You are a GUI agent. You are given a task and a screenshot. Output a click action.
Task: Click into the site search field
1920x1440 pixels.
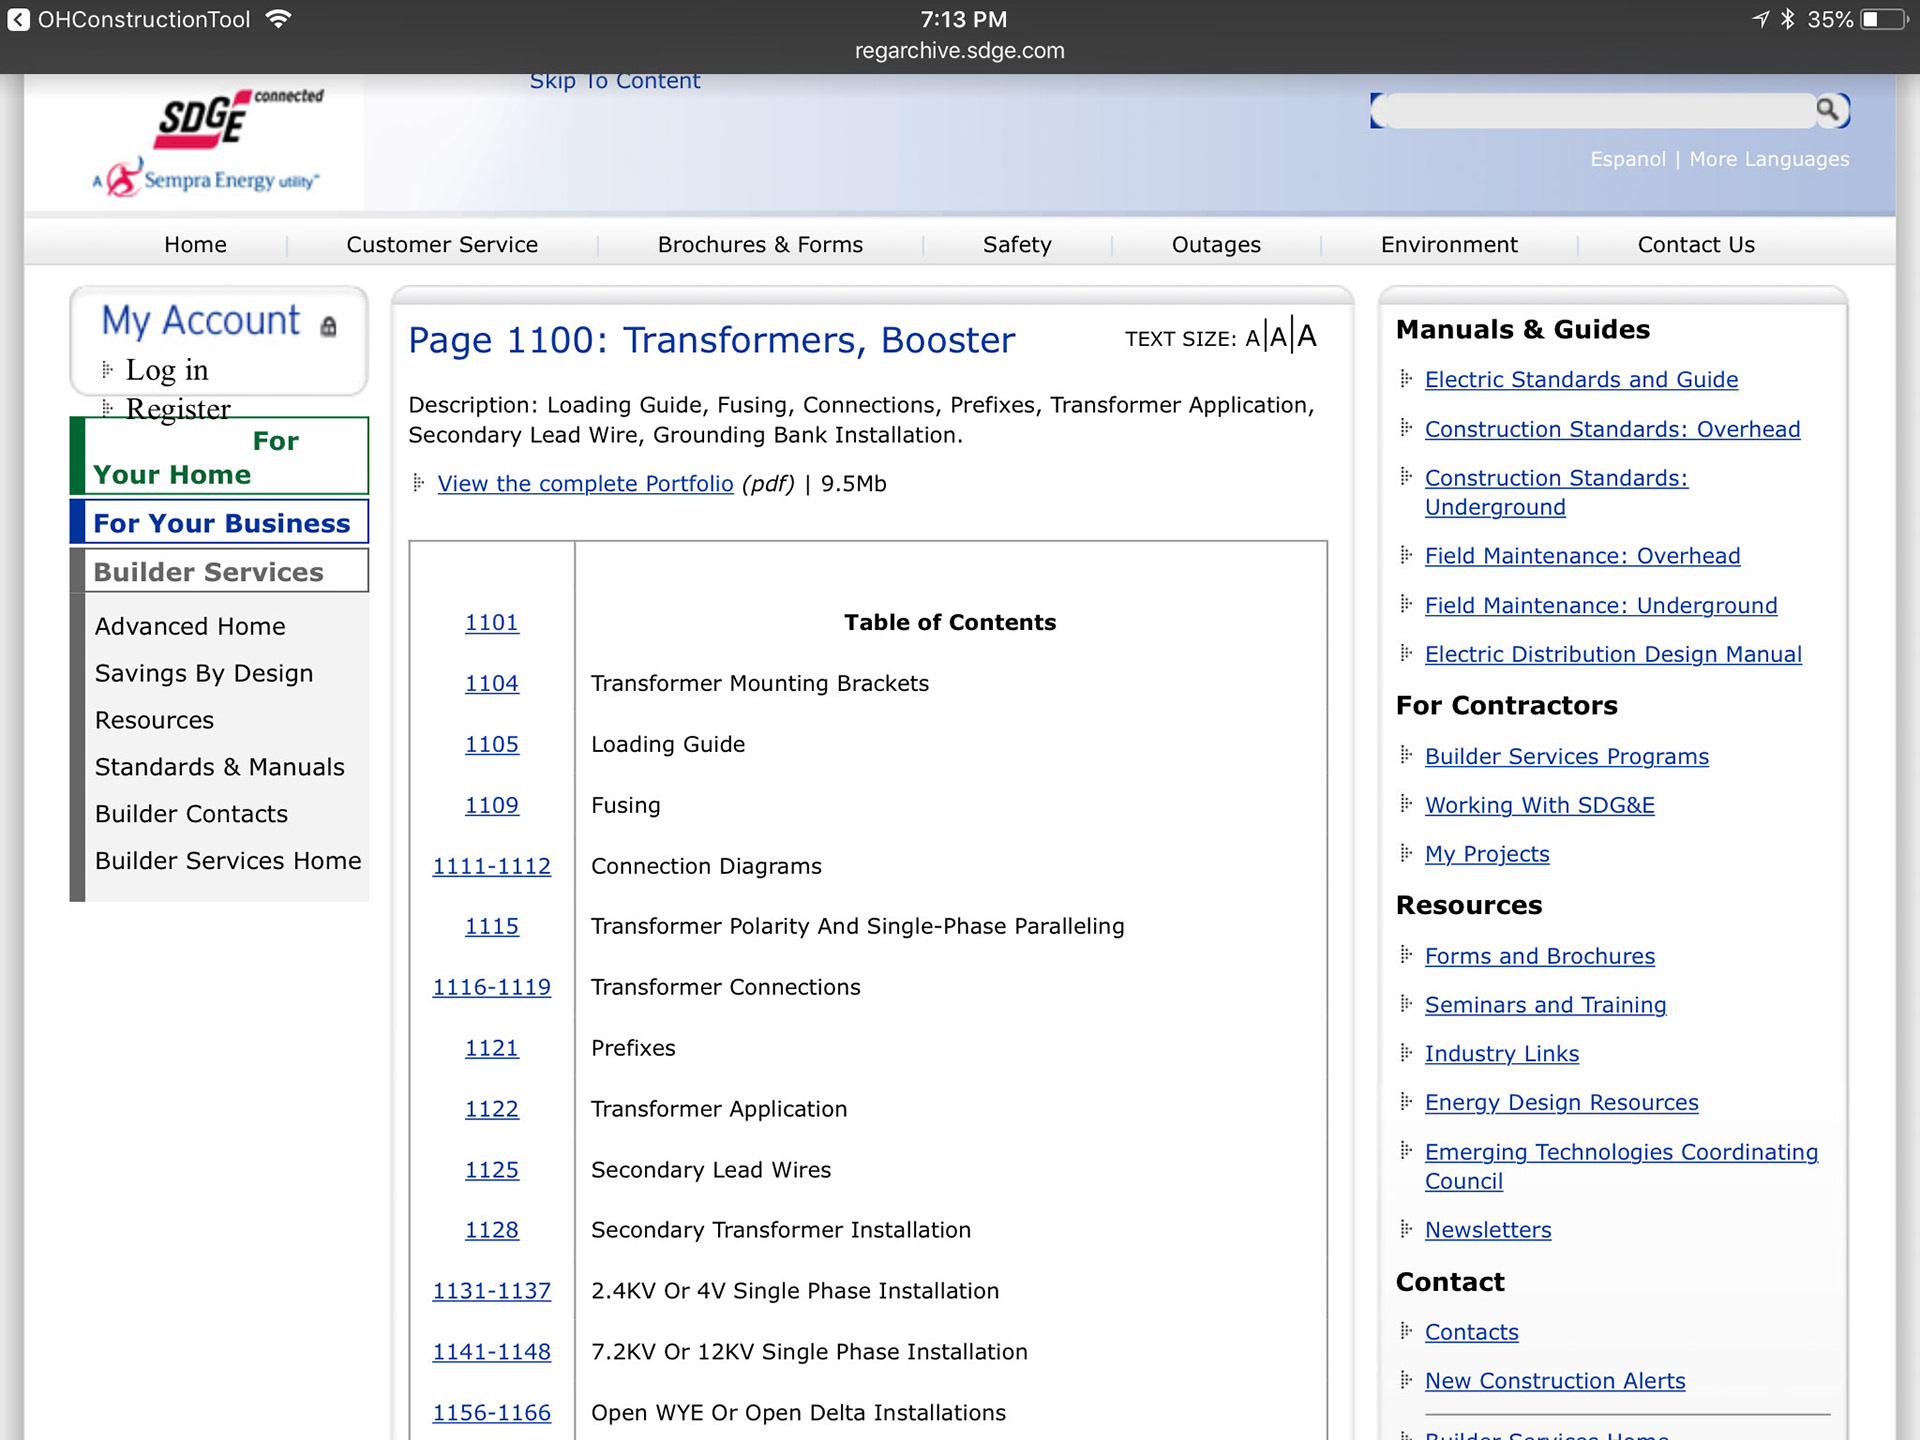pos(1598,110)
